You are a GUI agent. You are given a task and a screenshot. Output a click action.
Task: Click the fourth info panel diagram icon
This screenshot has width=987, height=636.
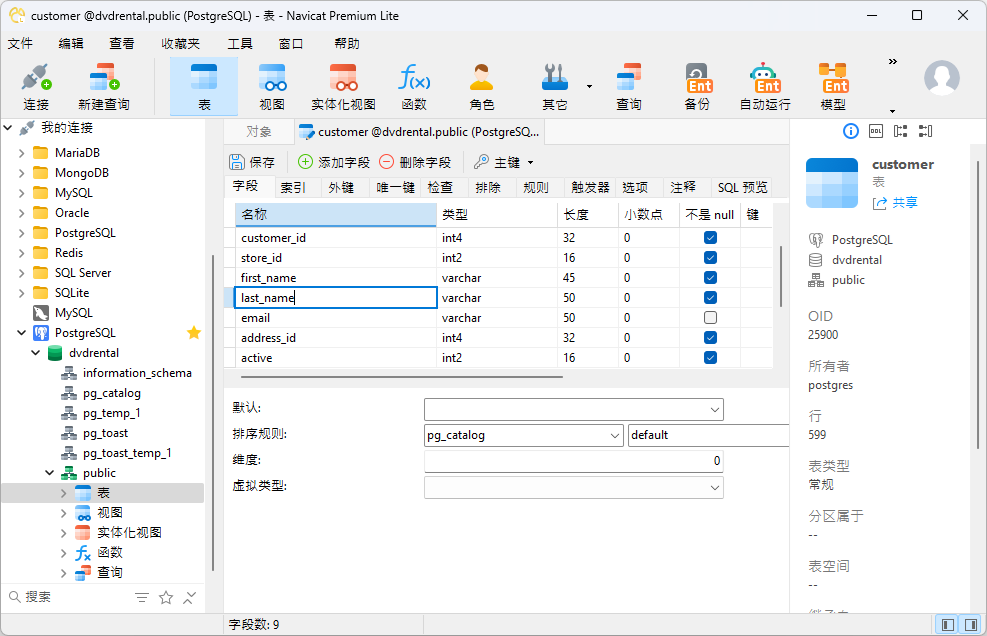925,131
